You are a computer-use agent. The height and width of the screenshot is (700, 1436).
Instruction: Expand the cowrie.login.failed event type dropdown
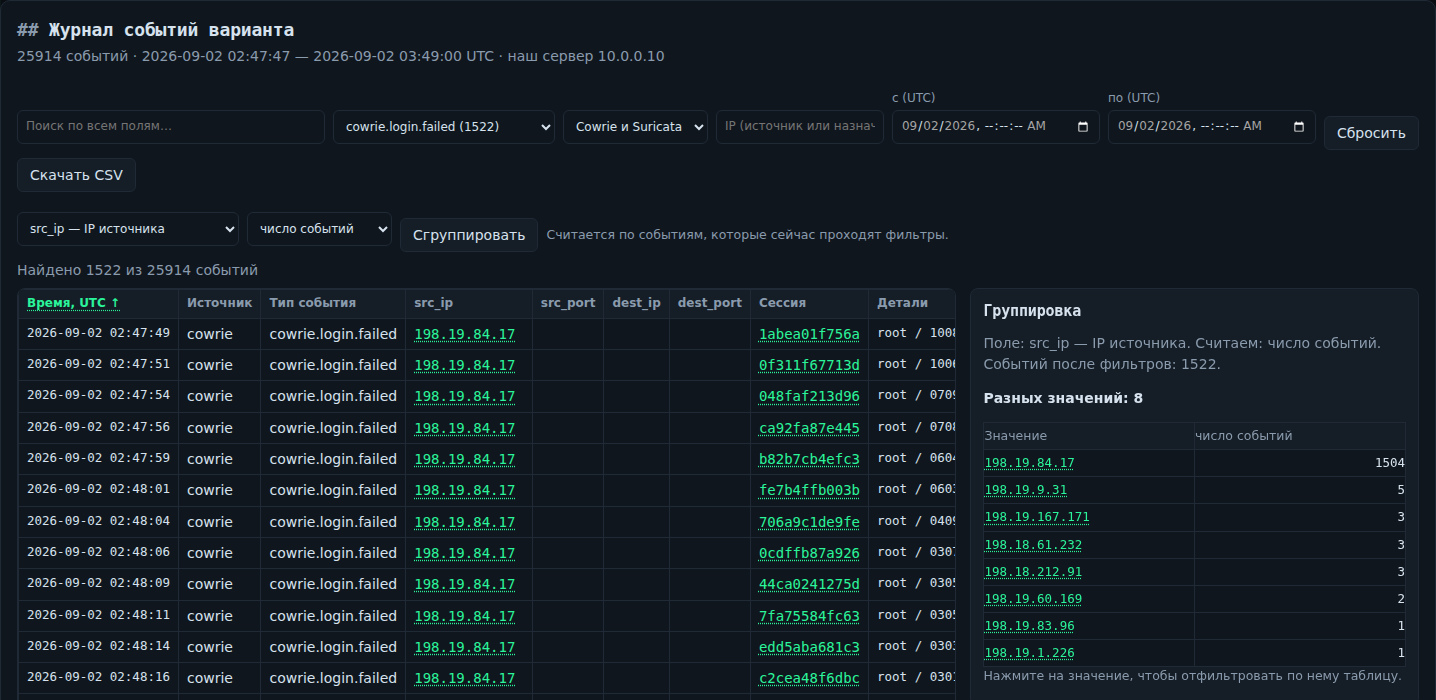pyautogui.click(x=444, y=127)
